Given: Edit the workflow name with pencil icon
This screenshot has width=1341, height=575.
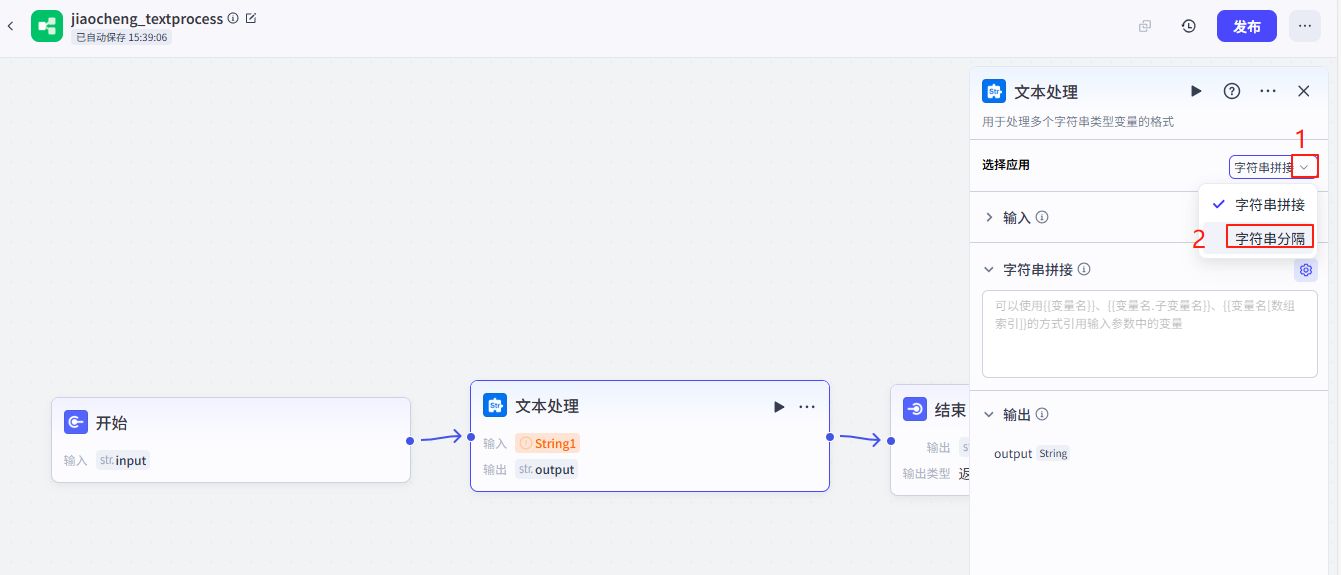Looking at the screenshot, I should point(251,18).
